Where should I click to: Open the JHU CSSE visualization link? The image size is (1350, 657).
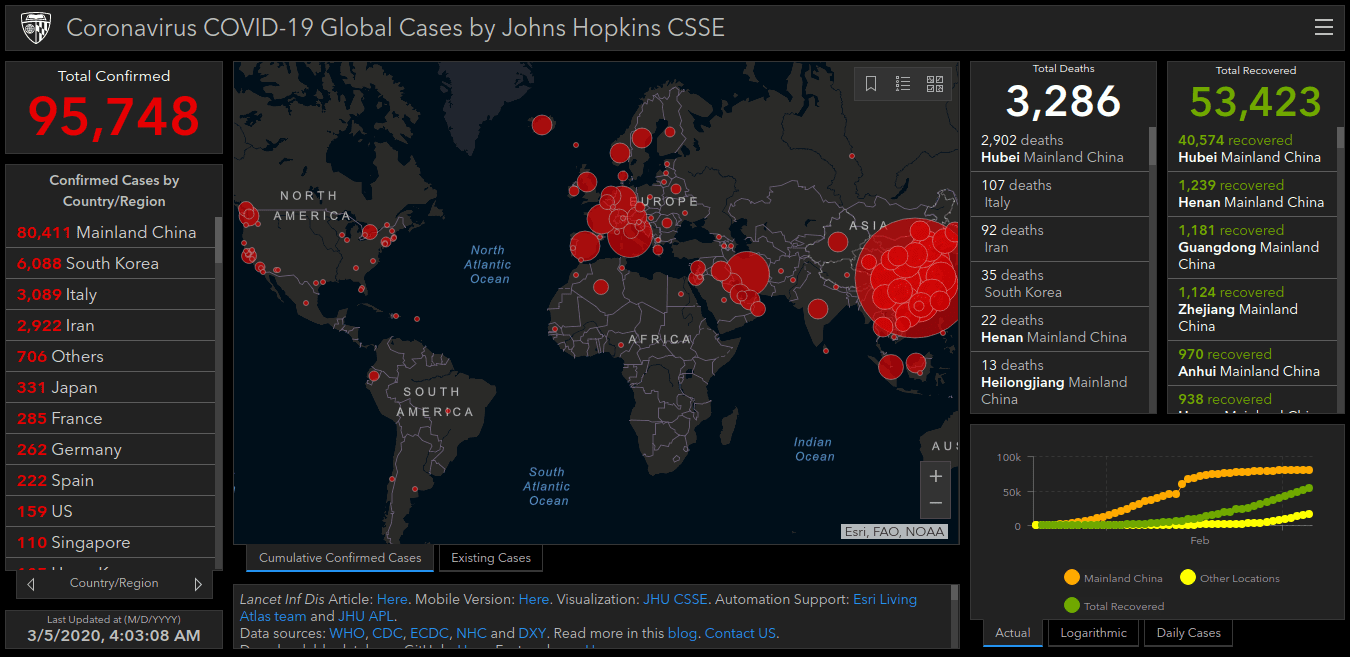point(675,600)
